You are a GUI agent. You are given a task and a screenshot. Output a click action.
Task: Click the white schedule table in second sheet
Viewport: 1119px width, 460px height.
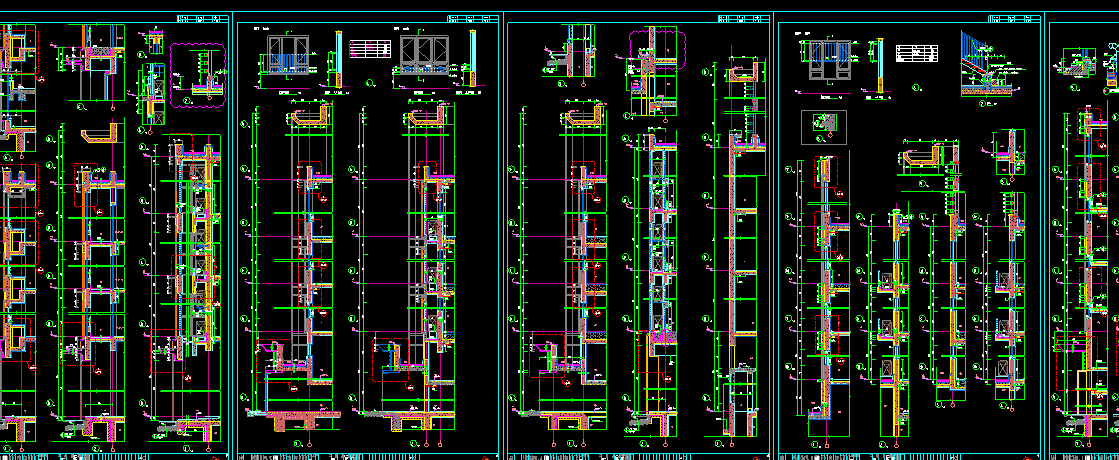click(370, 48)
